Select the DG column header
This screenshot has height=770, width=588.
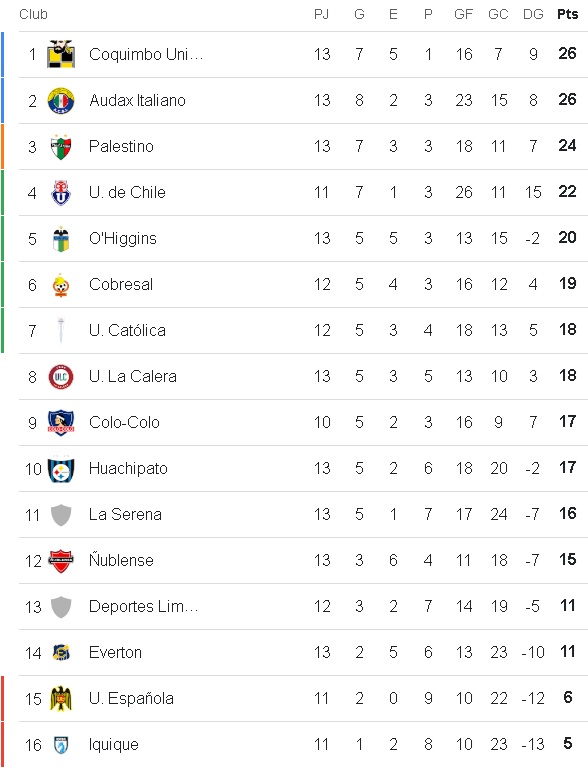click(x=533, y=14)
